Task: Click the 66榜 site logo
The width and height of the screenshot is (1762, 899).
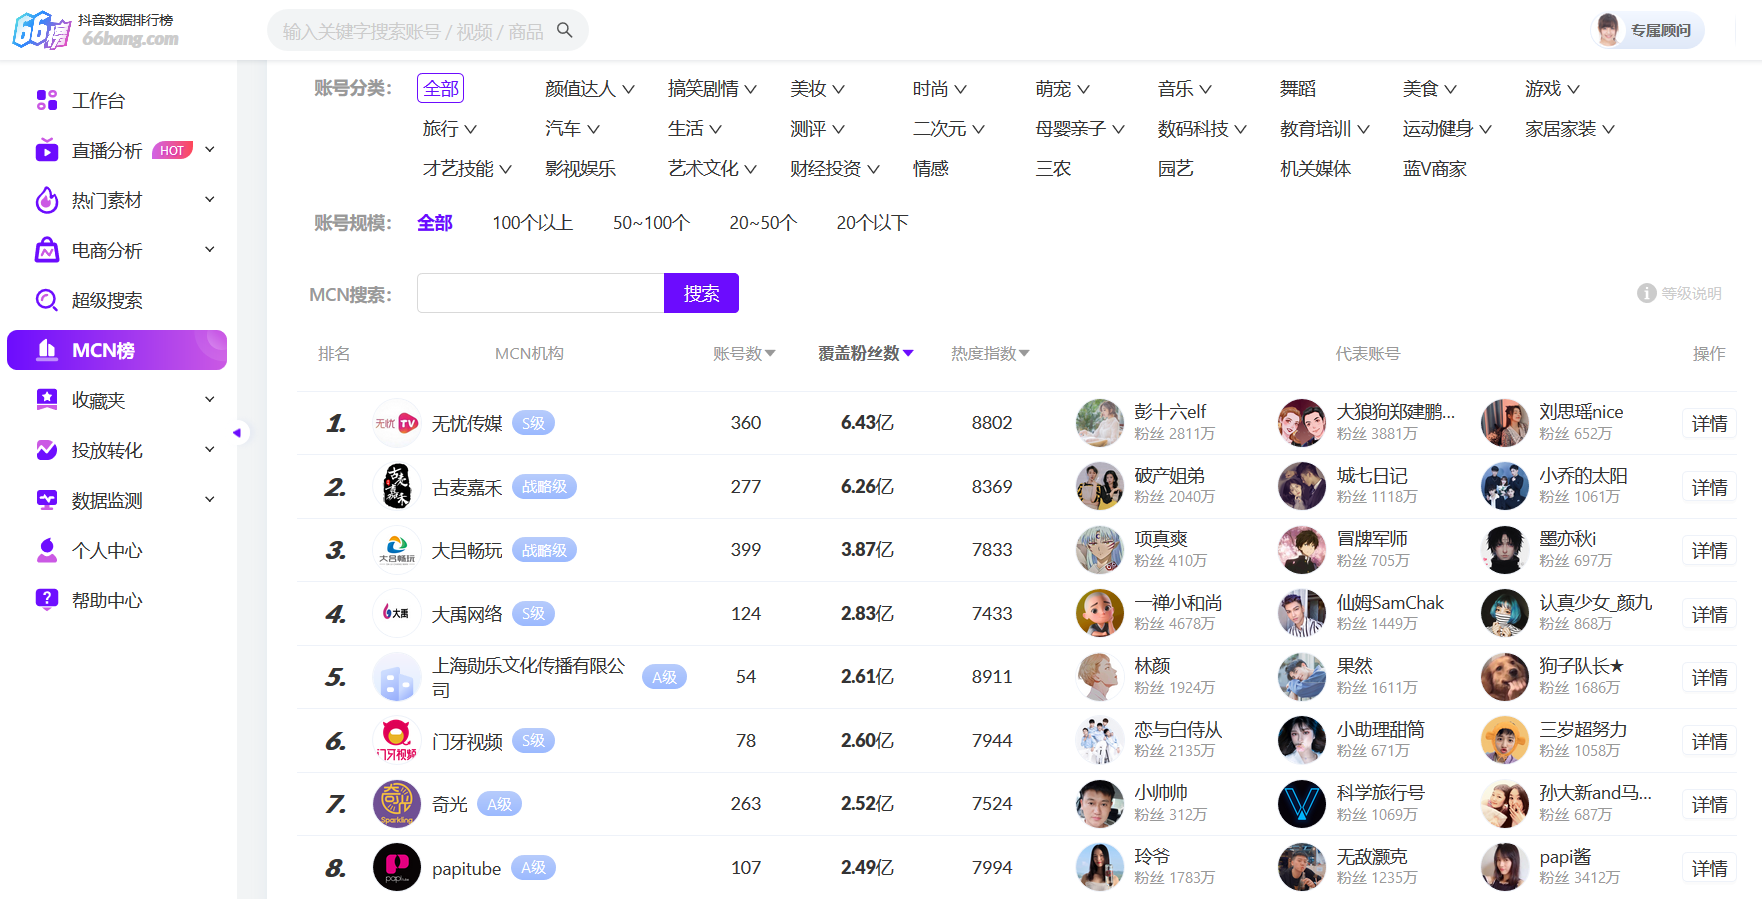Action: 95,30
